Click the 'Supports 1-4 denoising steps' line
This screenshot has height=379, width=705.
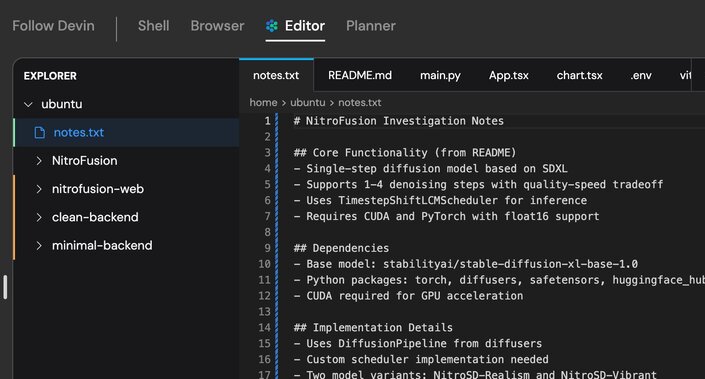coord(478,185)
